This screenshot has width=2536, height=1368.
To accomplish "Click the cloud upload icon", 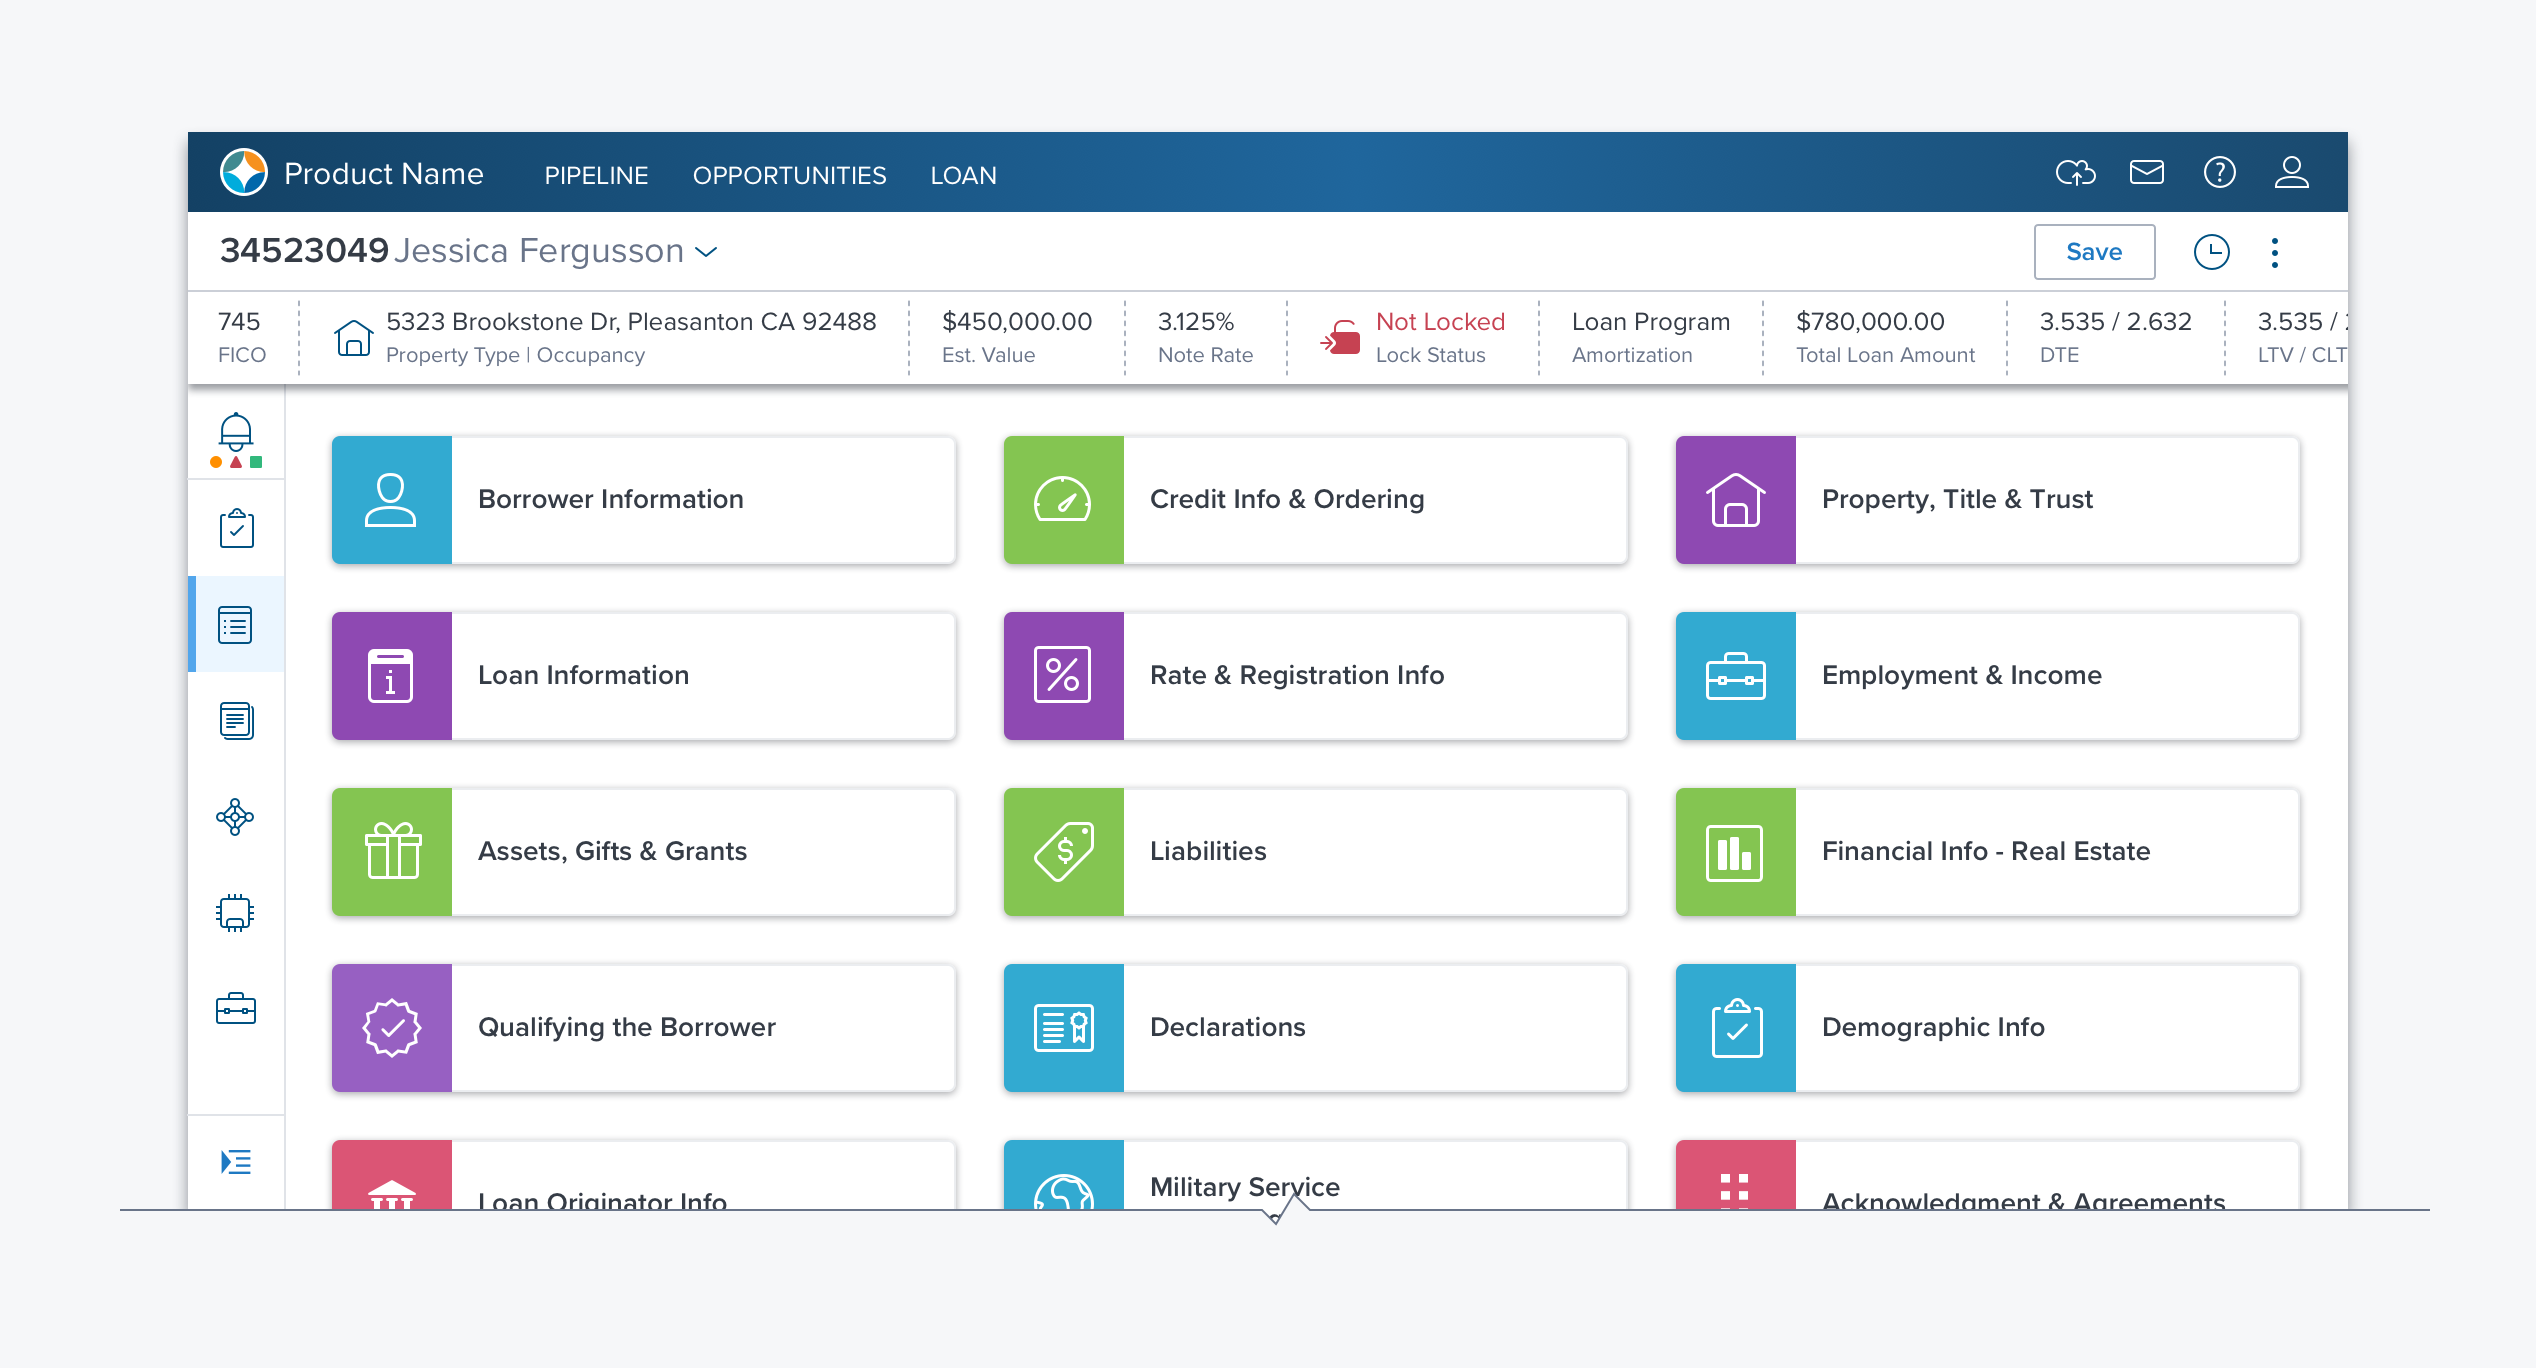I will click(2075, 172).
